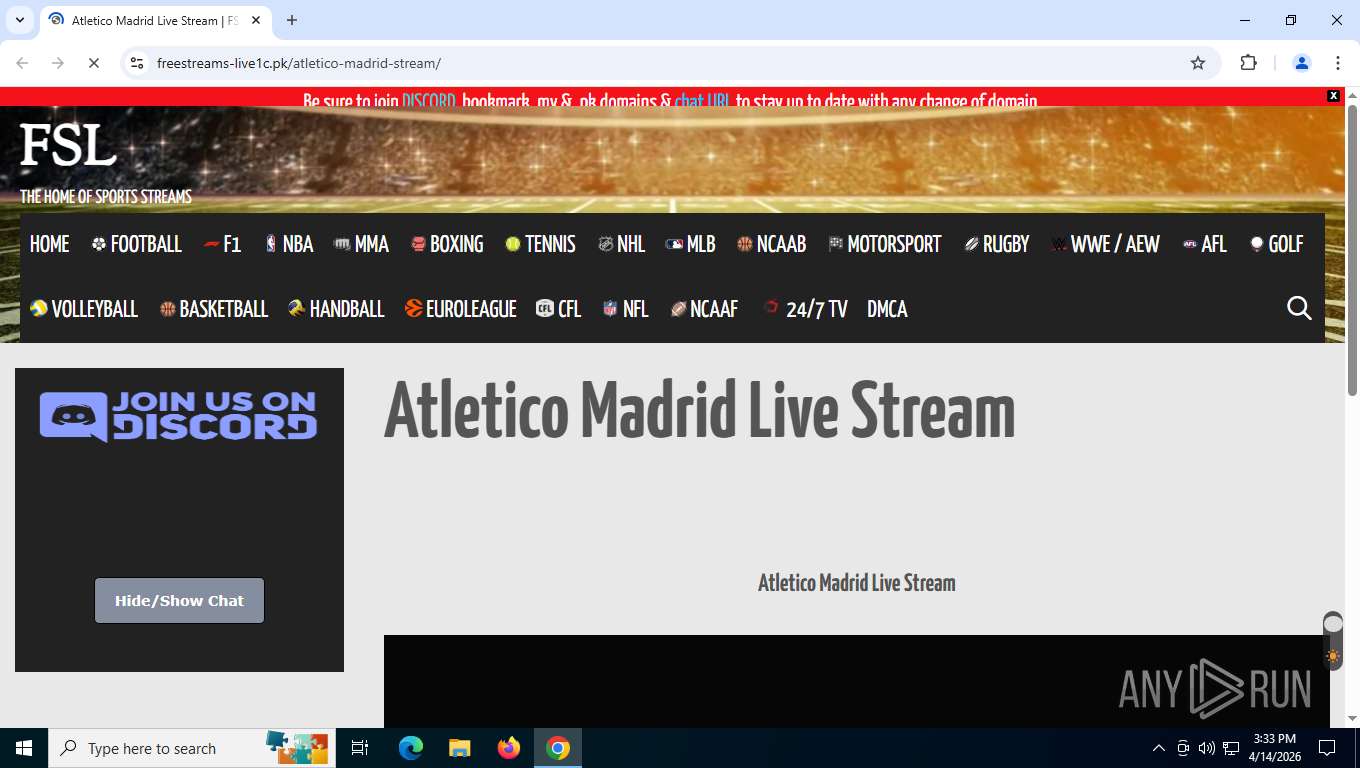Open the BOXING streams section
This screenshot has height=768, width=1360.
(447, 244)
